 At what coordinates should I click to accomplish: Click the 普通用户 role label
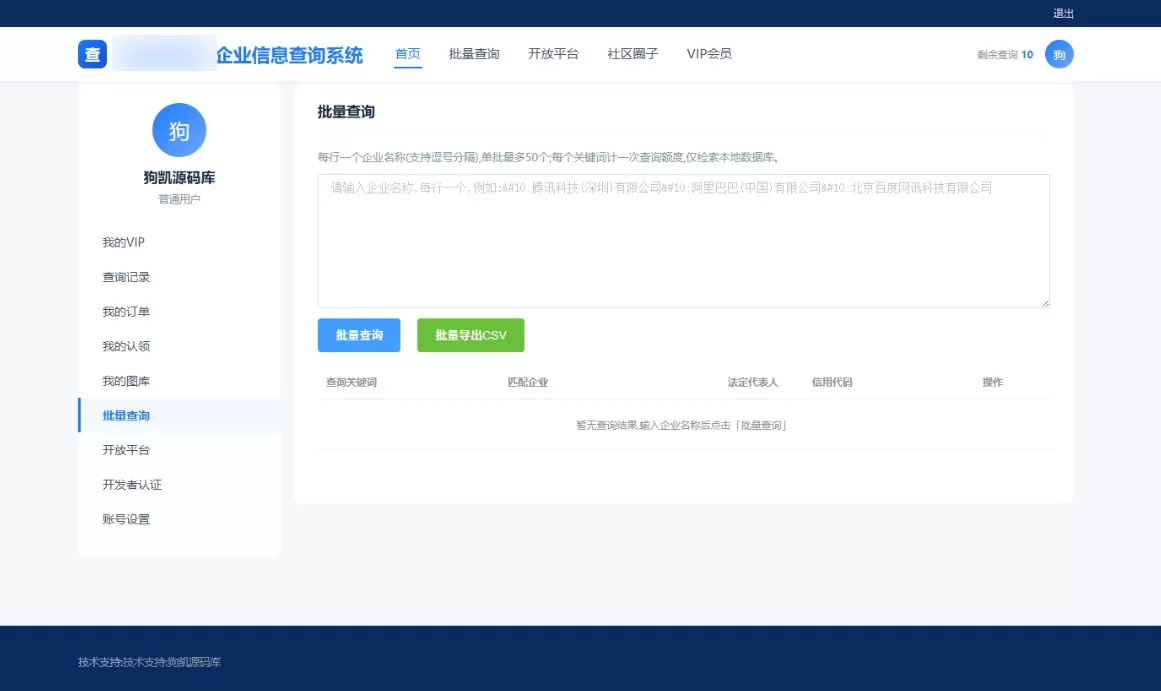point(179,199)
